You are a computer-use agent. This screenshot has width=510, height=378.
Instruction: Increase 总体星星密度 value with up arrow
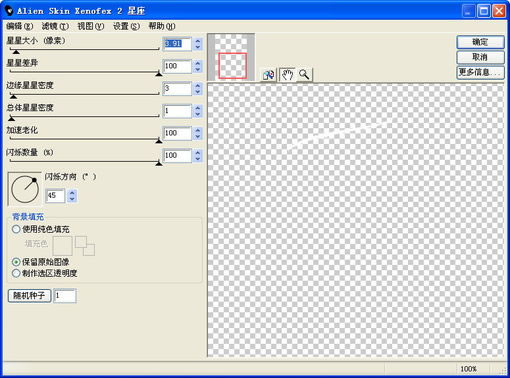coord(198,108)
